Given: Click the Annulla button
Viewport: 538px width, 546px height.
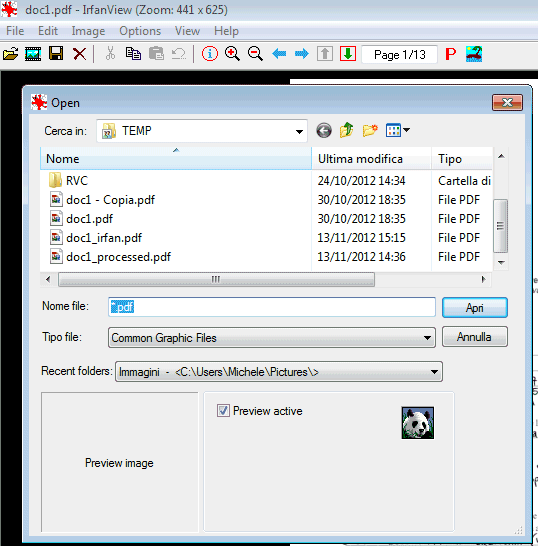Looking at the screenshot, I should pyautogui.click(x=475, y=337).
